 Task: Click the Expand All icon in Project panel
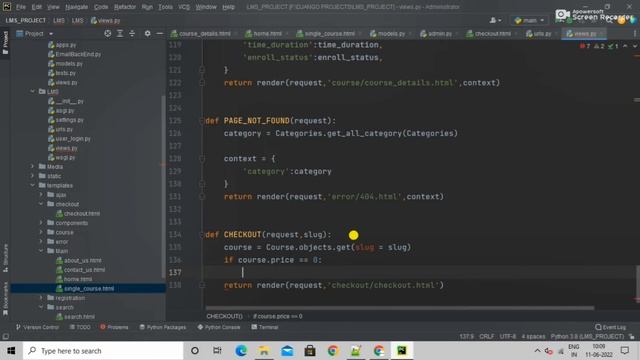pyautogui.click(x=120, y=33)
